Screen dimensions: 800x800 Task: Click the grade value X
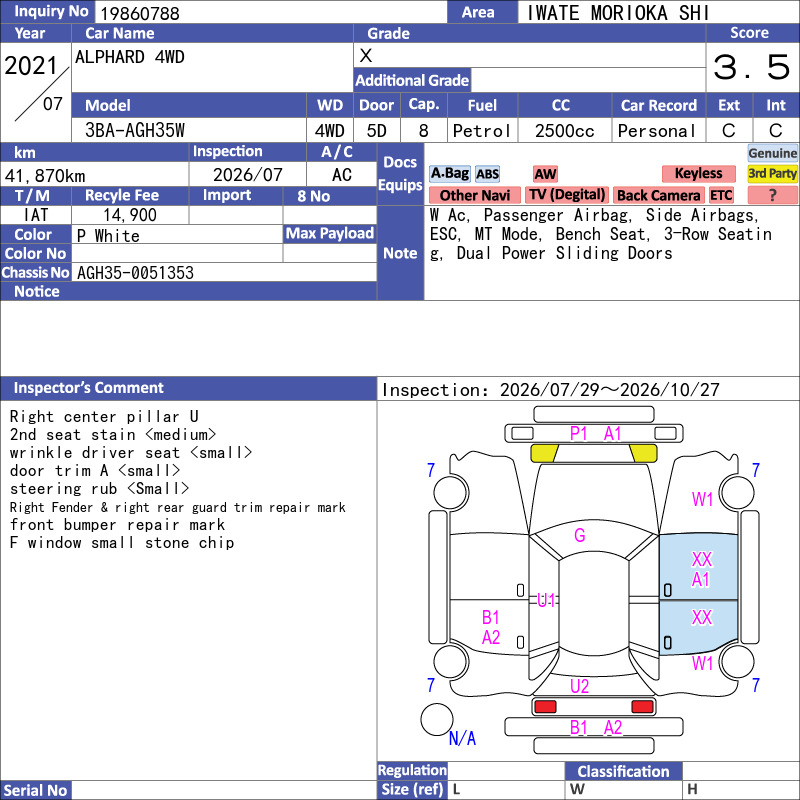click(x=366, y=55)
